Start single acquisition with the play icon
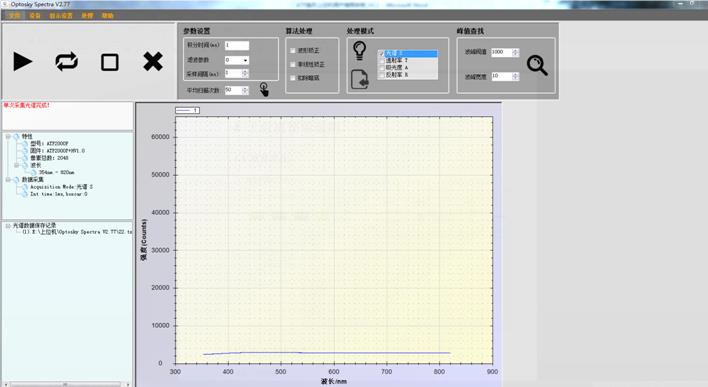This screenshot has height=387, width=708. [x=23, y=61]
